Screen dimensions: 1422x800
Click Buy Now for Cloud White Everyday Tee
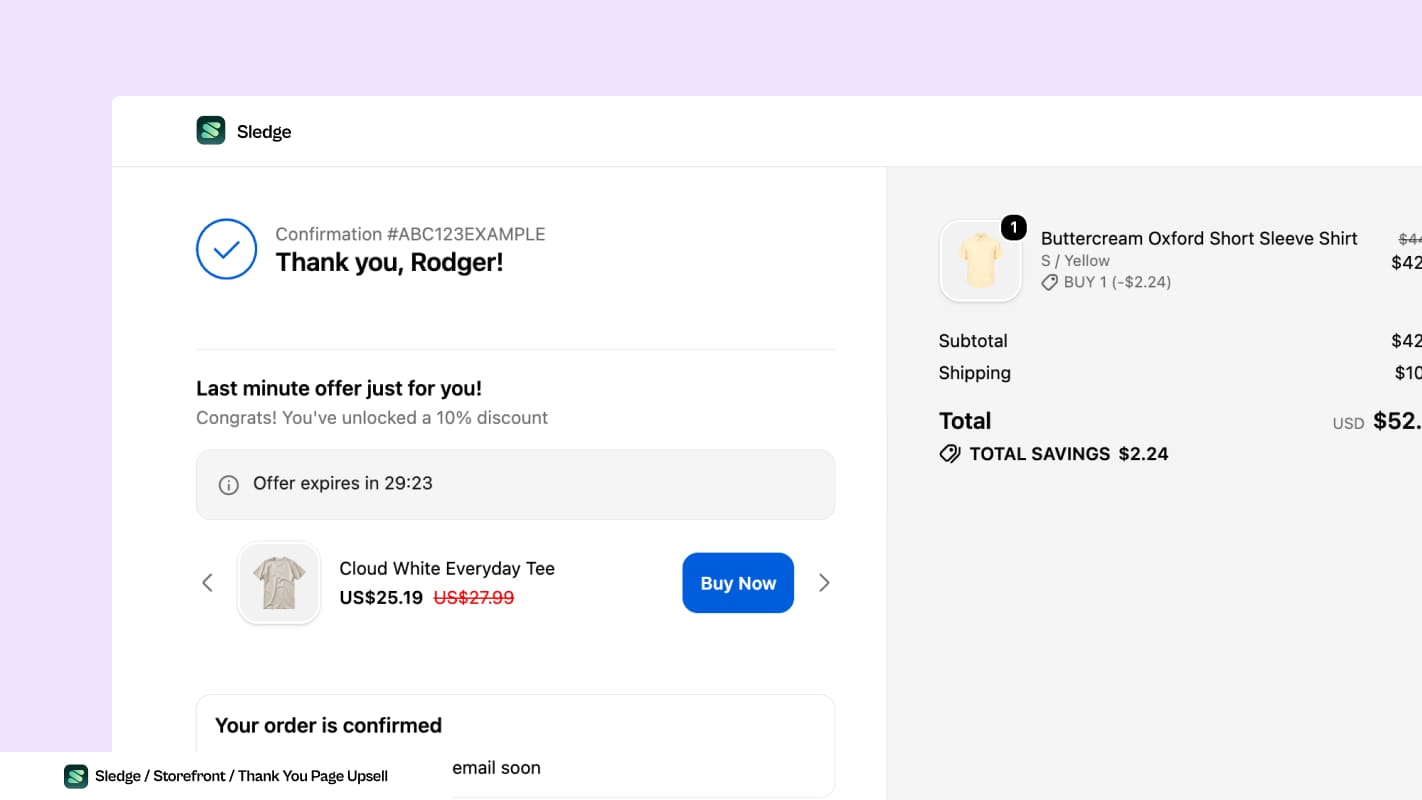point(738,583)
